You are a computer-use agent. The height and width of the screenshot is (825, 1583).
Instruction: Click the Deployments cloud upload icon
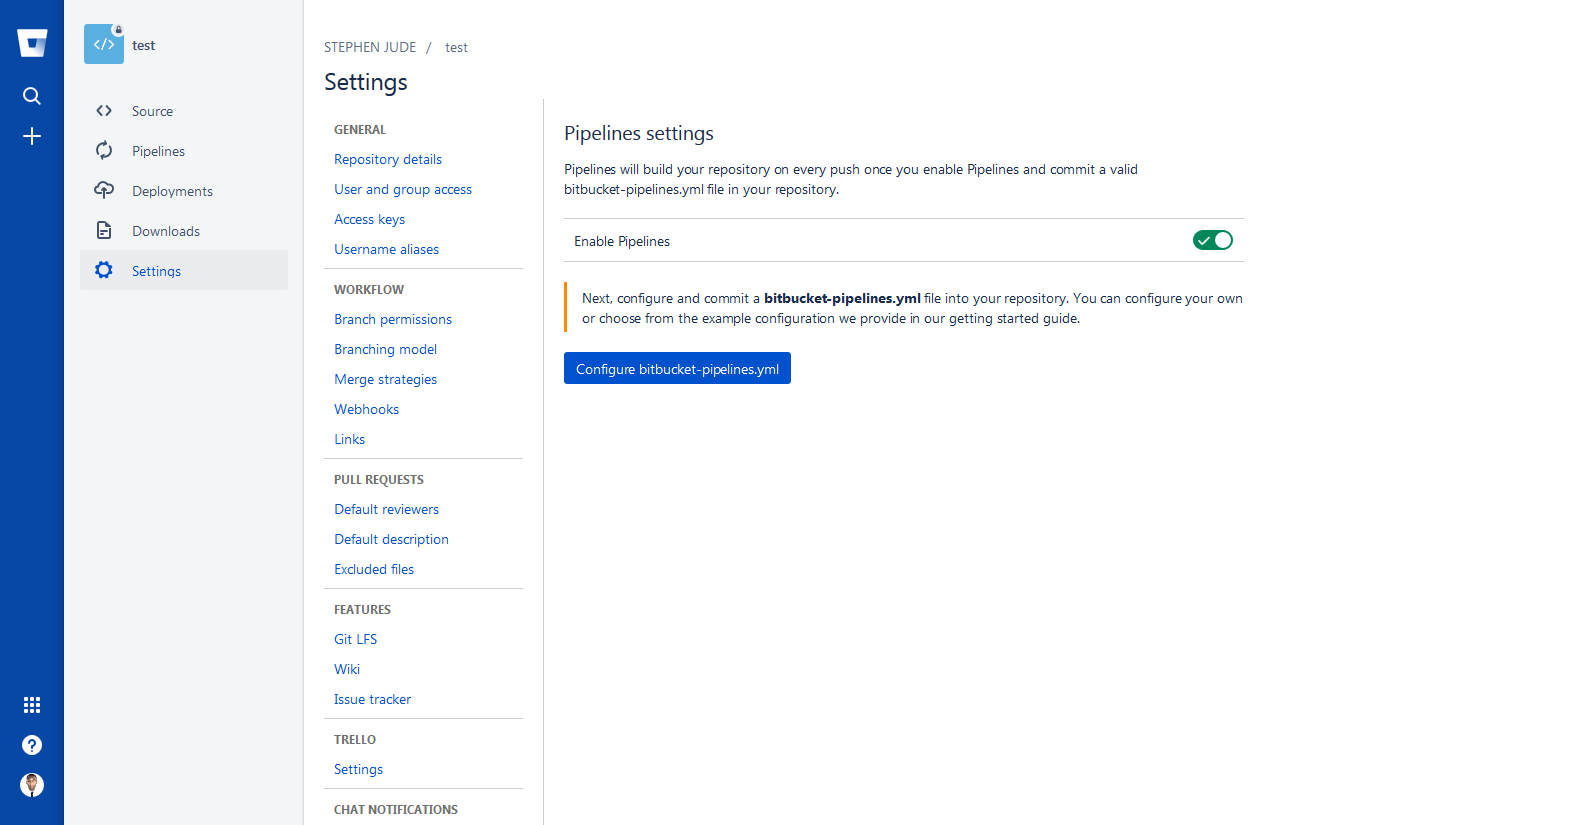click(104, 190)
